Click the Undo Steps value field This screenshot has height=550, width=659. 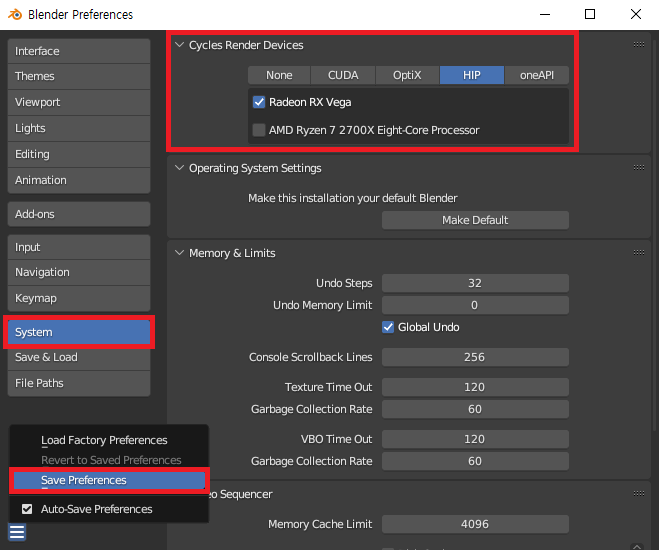tap(475, 283)
